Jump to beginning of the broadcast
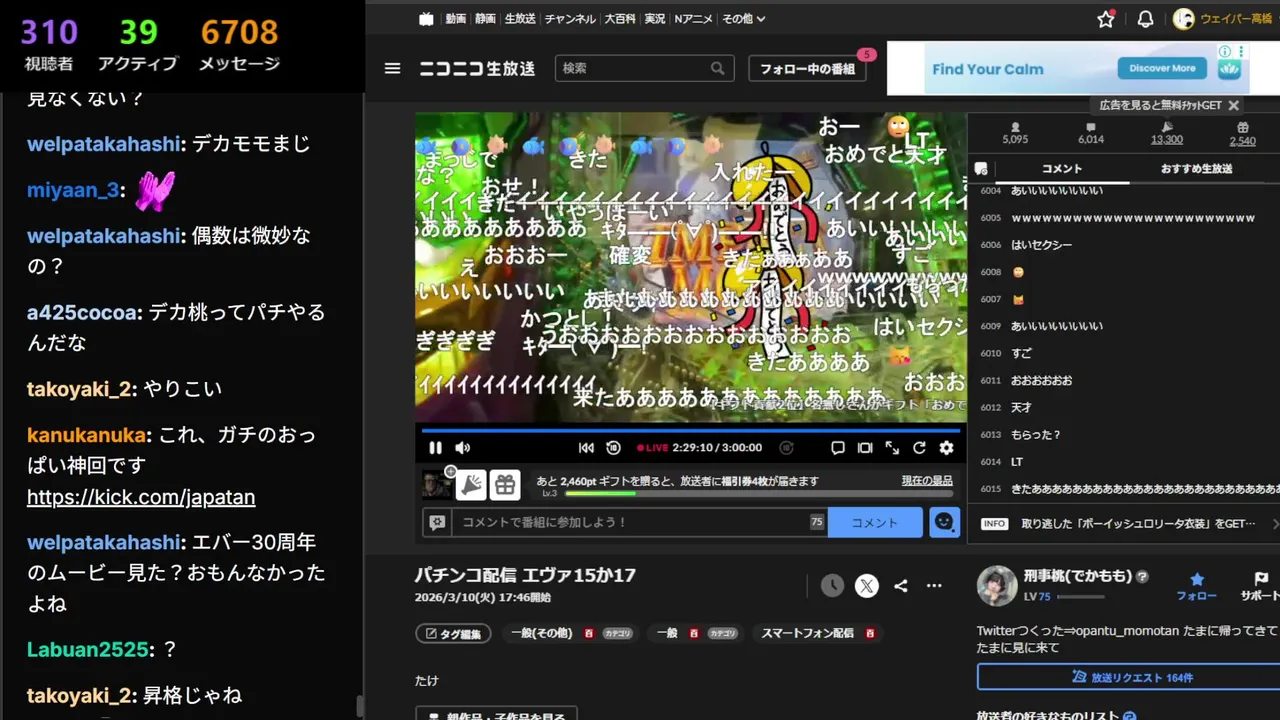Screen dimensions: 1280x720 coord(586,448)
